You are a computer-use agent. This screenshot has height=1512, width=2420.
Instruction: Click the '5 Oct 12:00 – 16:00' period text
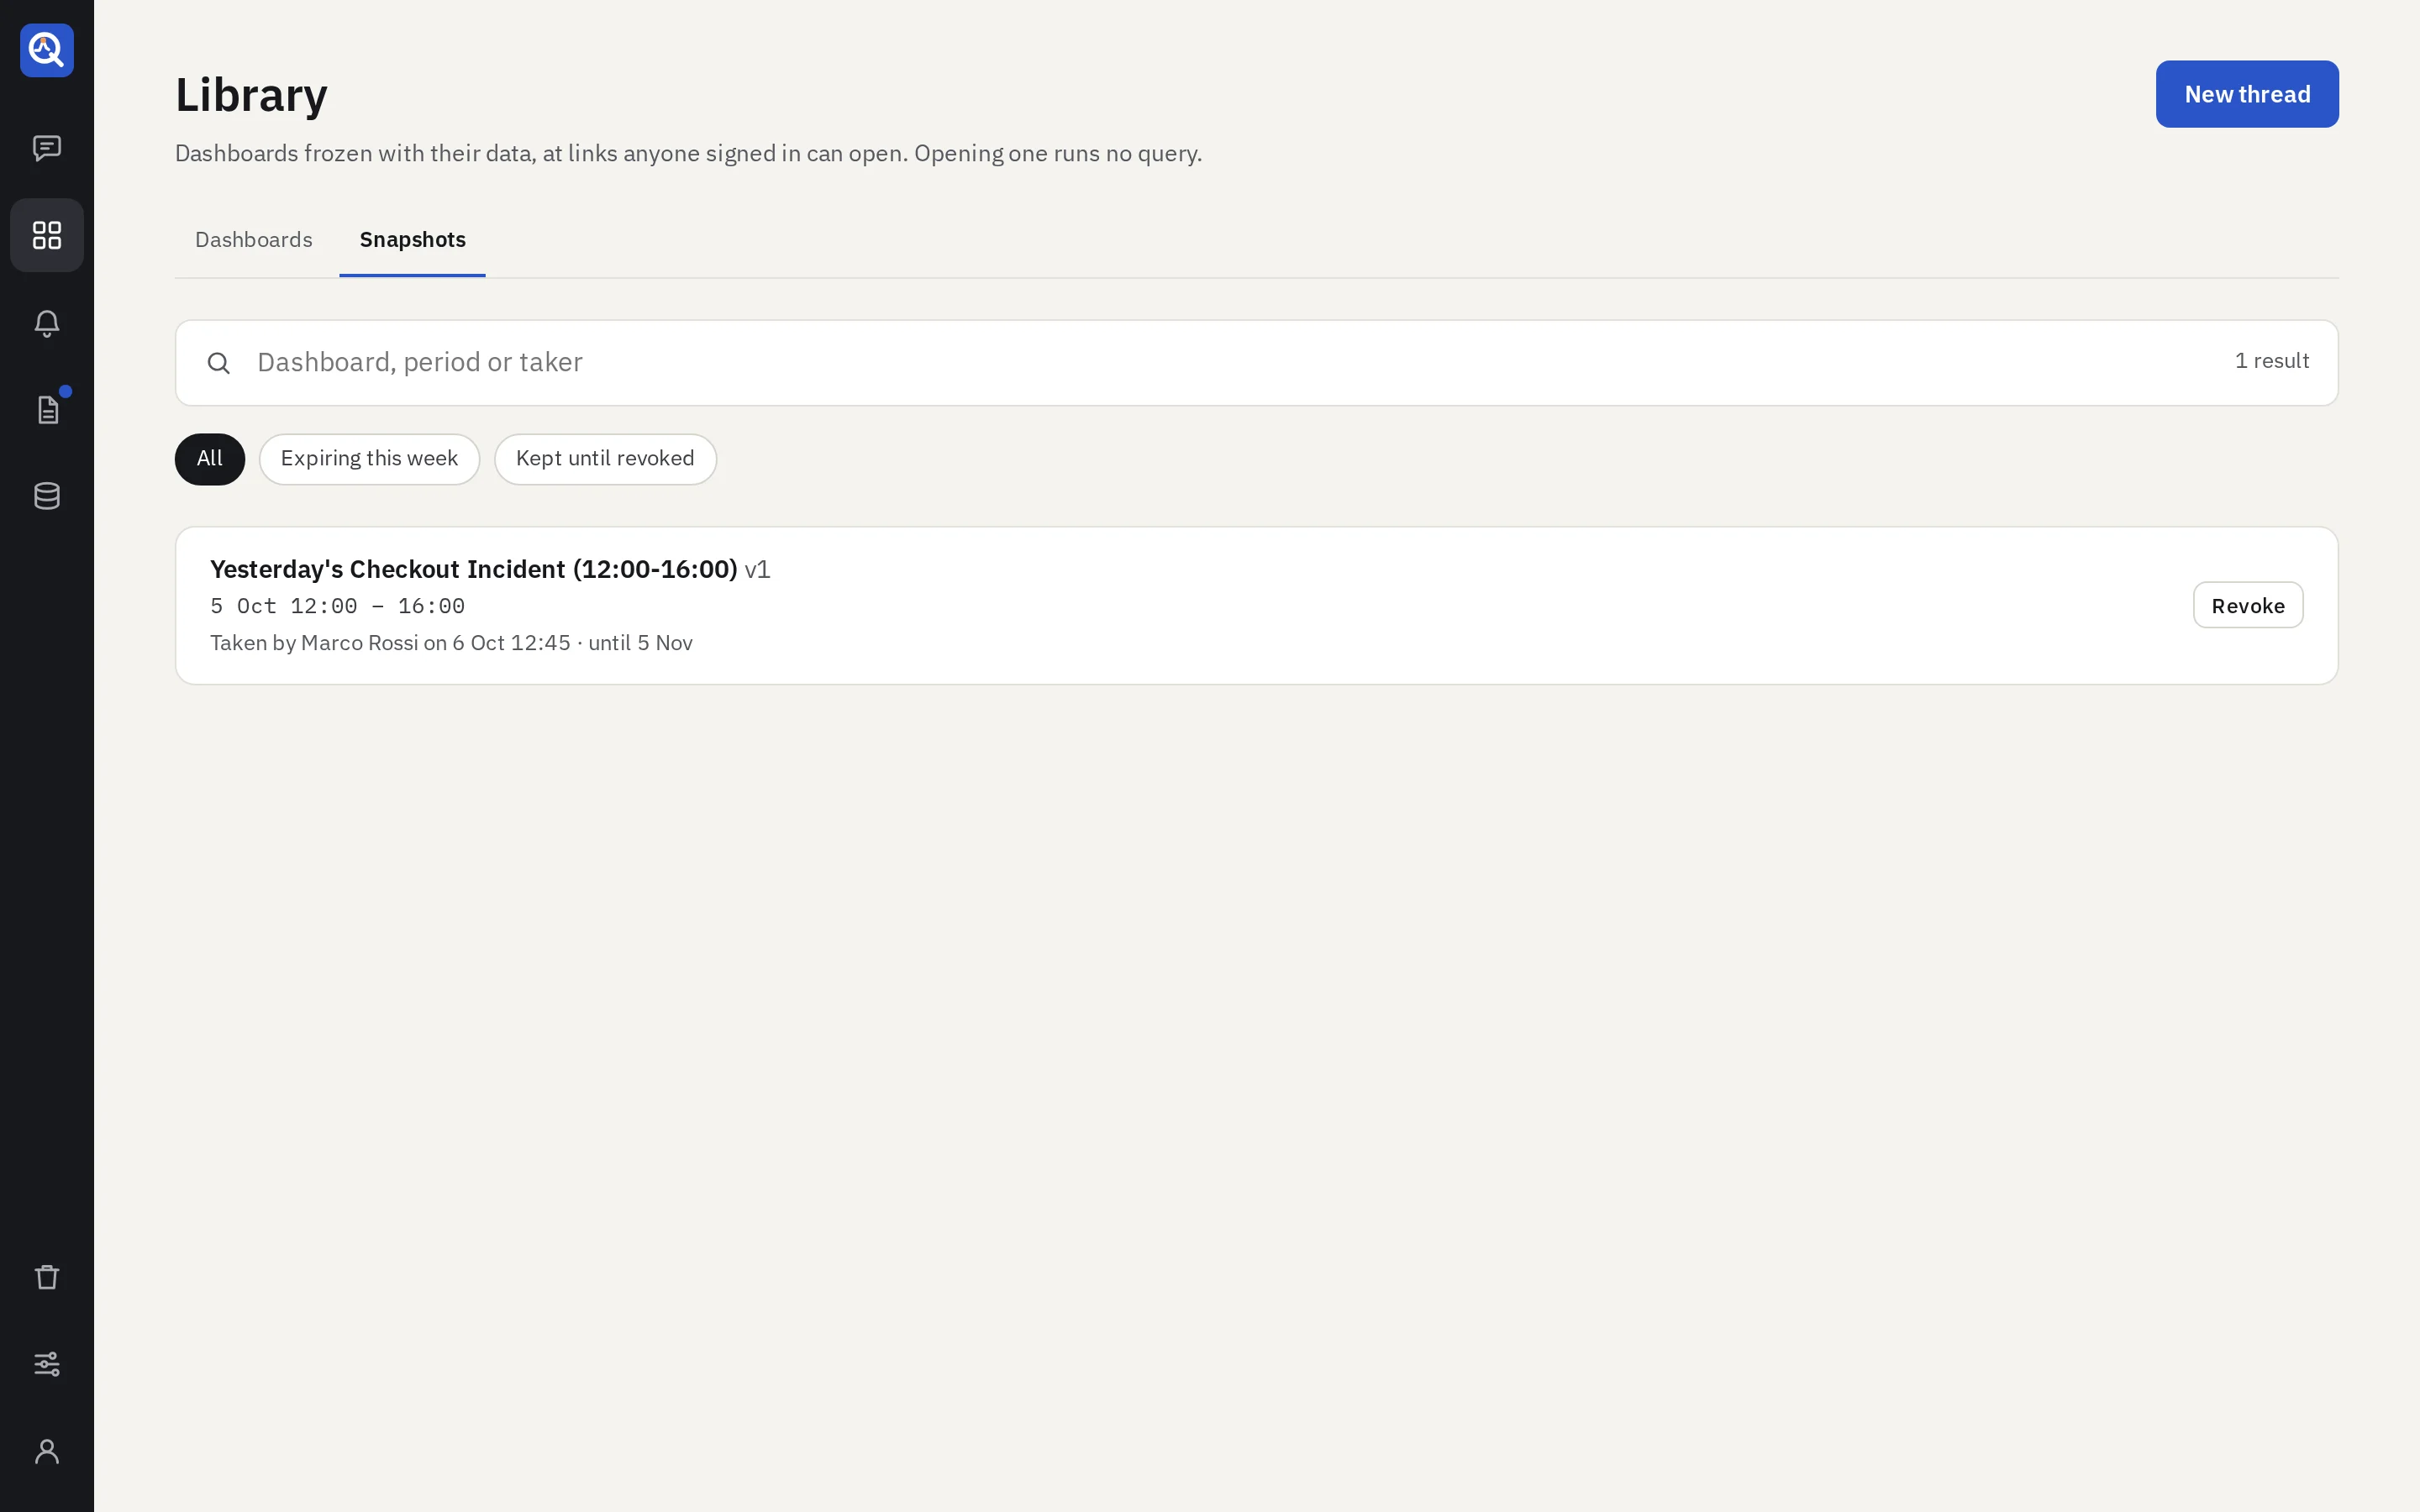coord(337,606)
